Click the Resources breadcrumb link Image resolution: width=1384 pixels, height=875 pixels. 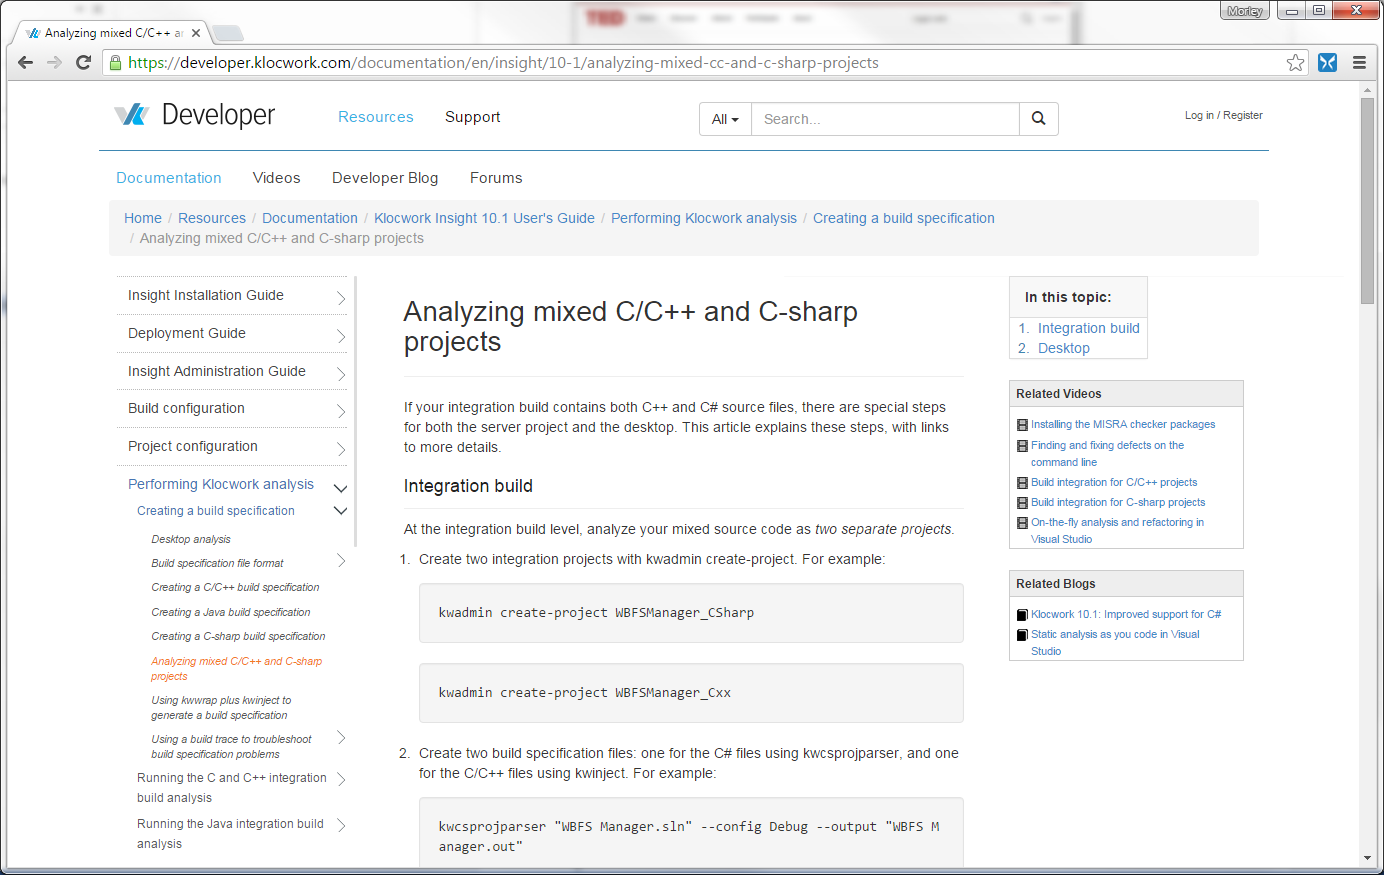(x=212, y=218)
